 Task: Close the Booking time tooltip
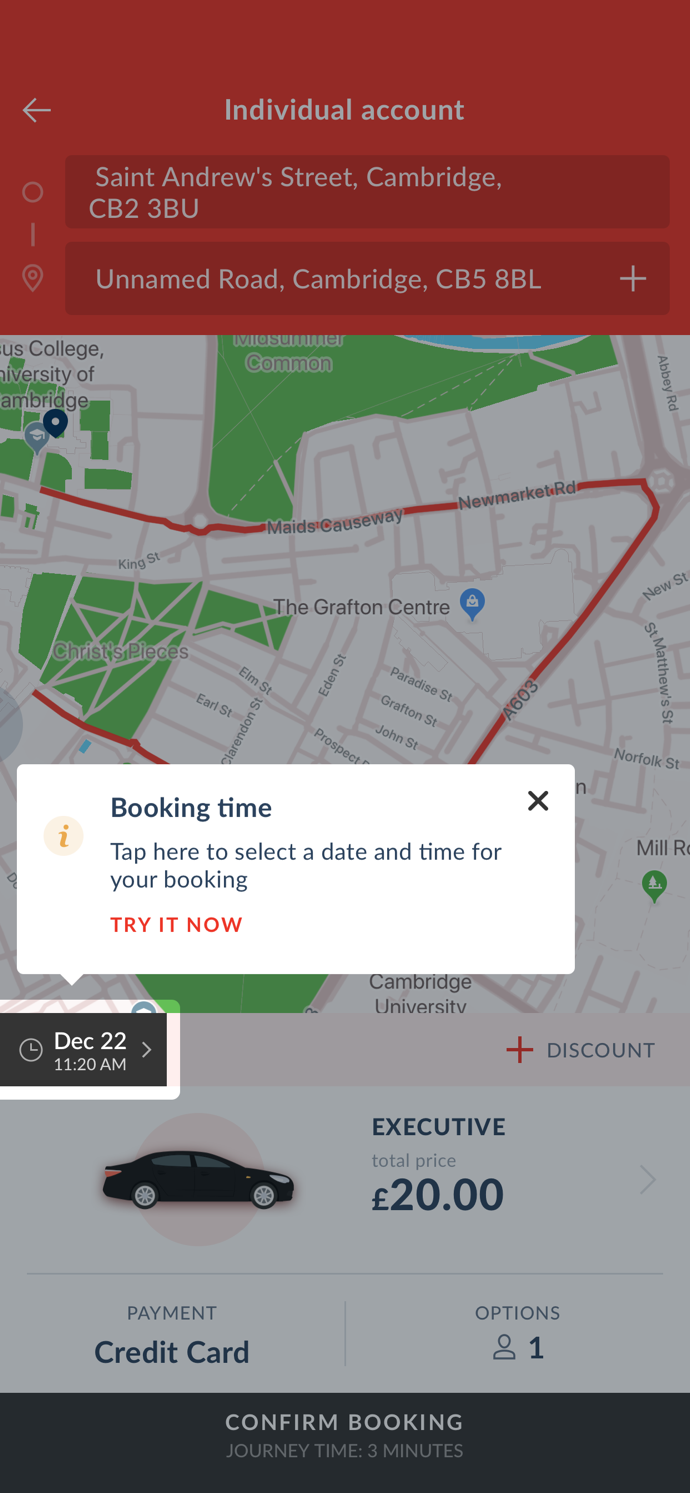(538, 801)
